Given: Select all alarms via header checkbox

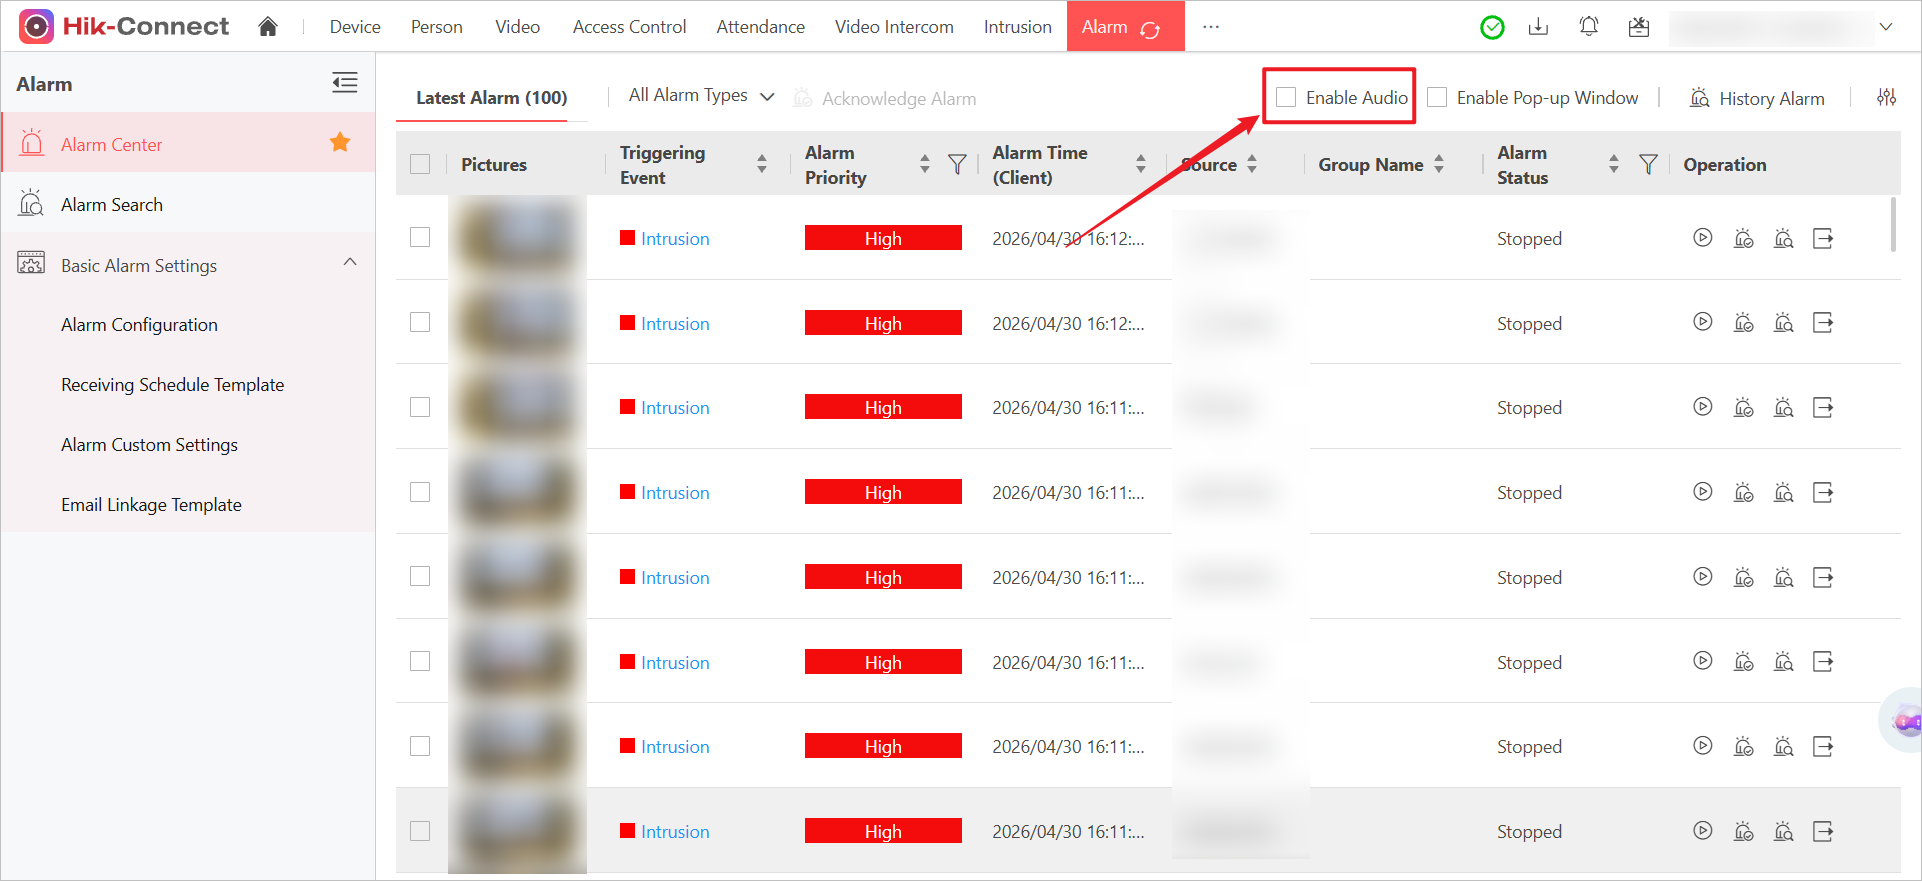Looking at the screenshot, I should click(x=420, y=165).
